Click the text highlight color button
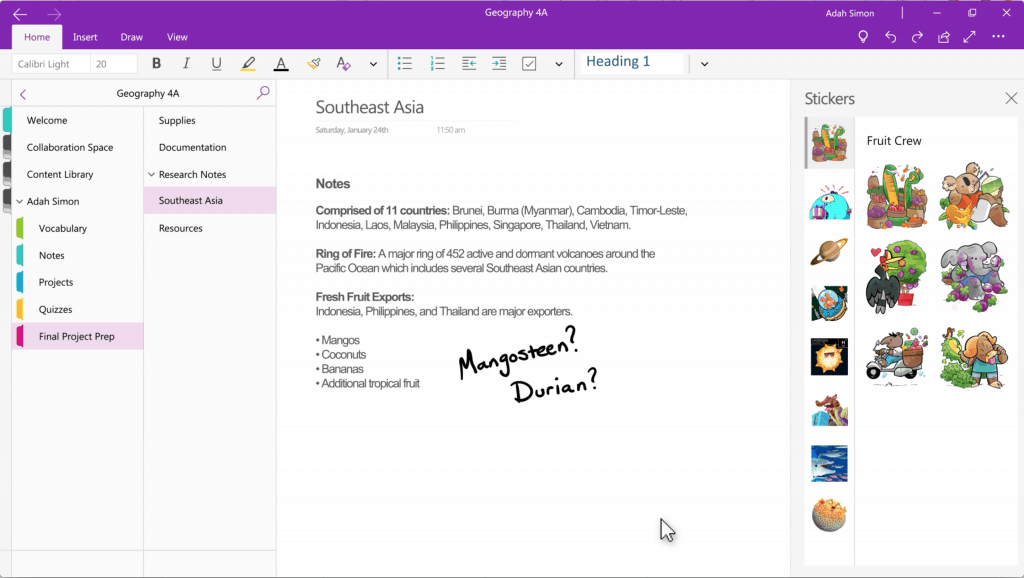The image size is (1024, 578). coord(248,64)
